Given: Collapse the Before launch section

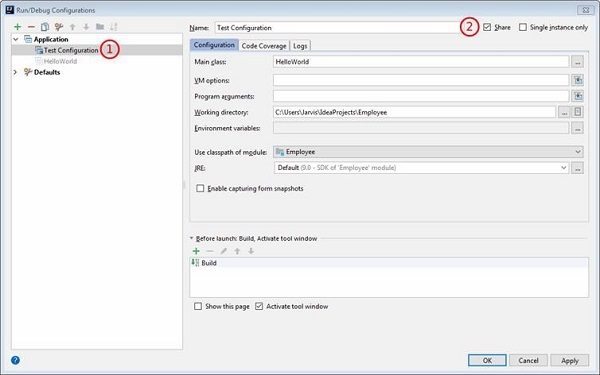Looking at the screenshot, I should pos(192,238).
